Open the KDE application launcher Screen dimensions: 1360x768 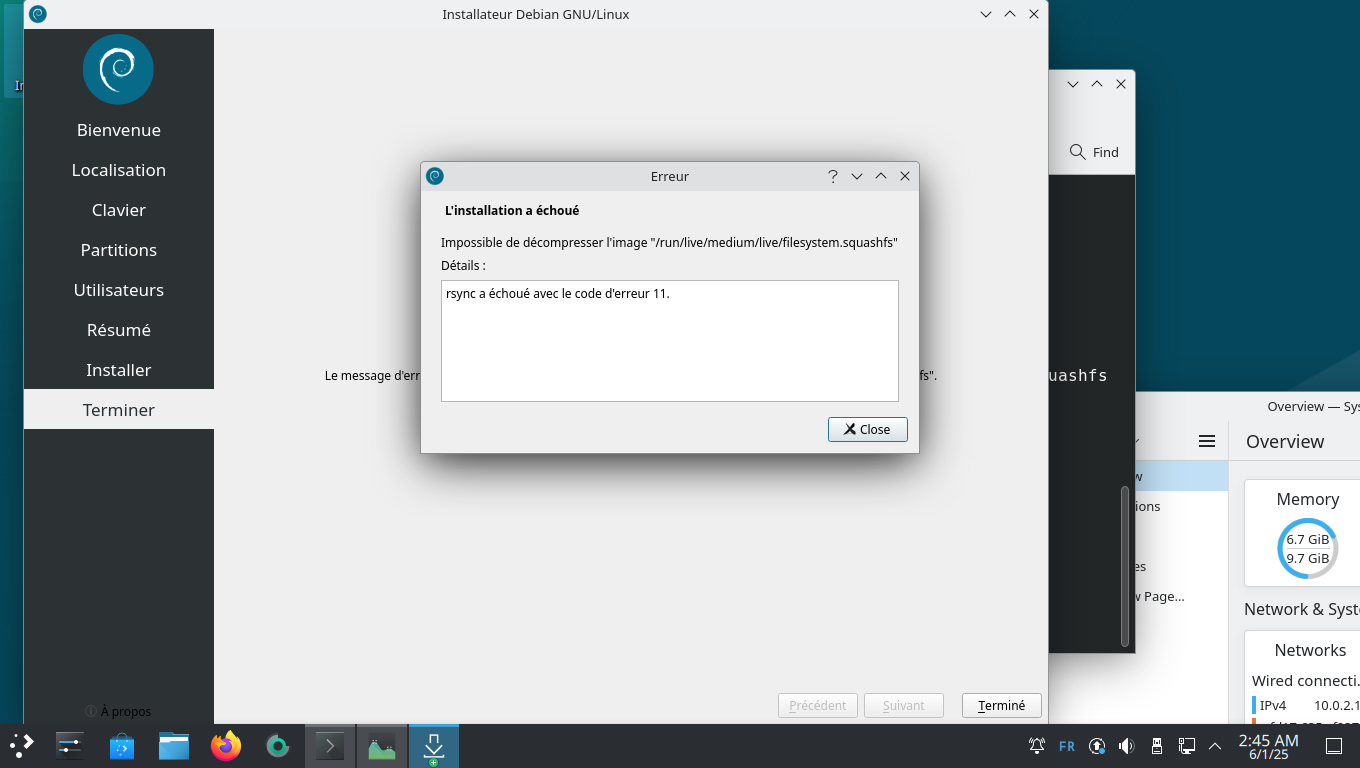[x=22, y=745]
